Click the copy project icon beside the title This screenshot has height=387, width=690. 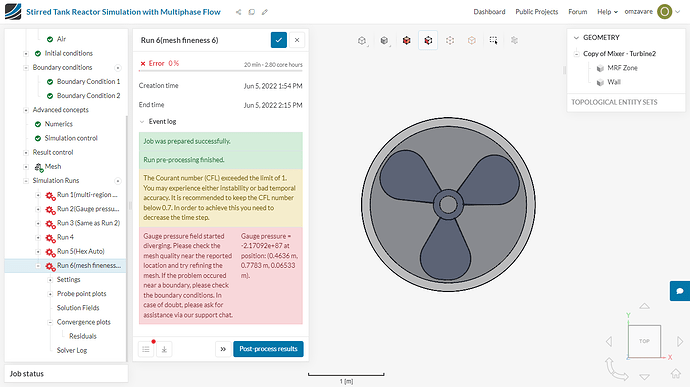(x=252, y=12)
